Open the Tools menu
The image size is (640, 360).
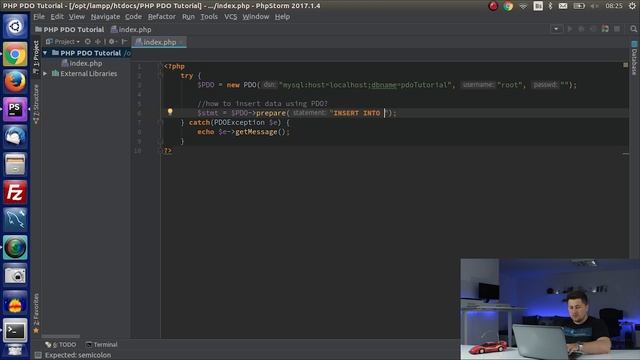coord(209,17)
